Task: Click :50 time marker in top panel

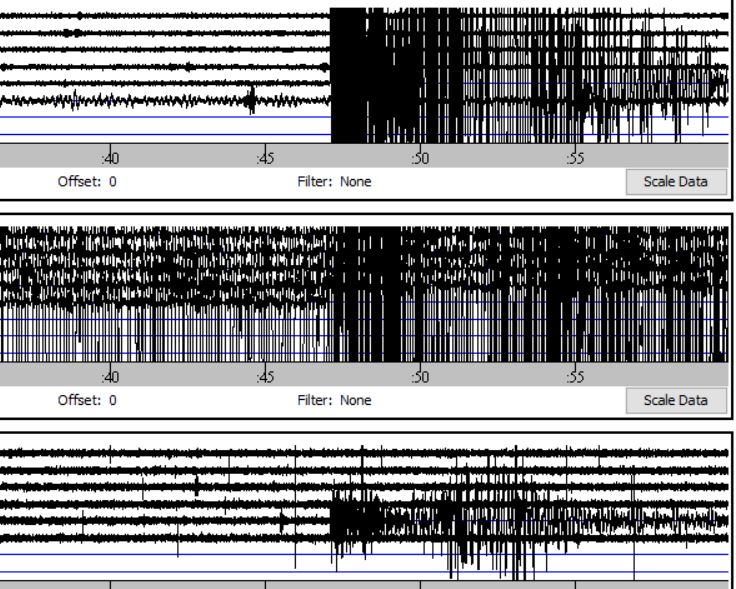Action: [420, 159]
